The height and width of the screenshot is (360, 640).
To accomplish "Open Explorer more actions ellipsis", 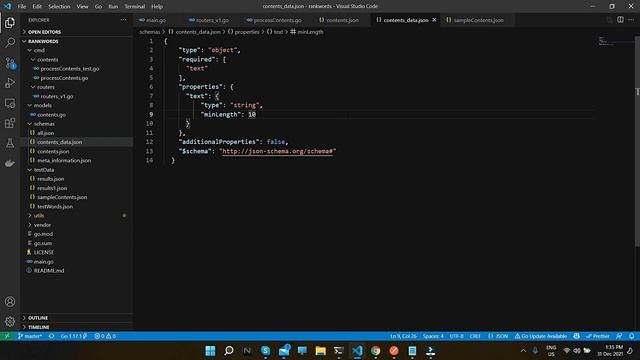I will click(123, 20).
